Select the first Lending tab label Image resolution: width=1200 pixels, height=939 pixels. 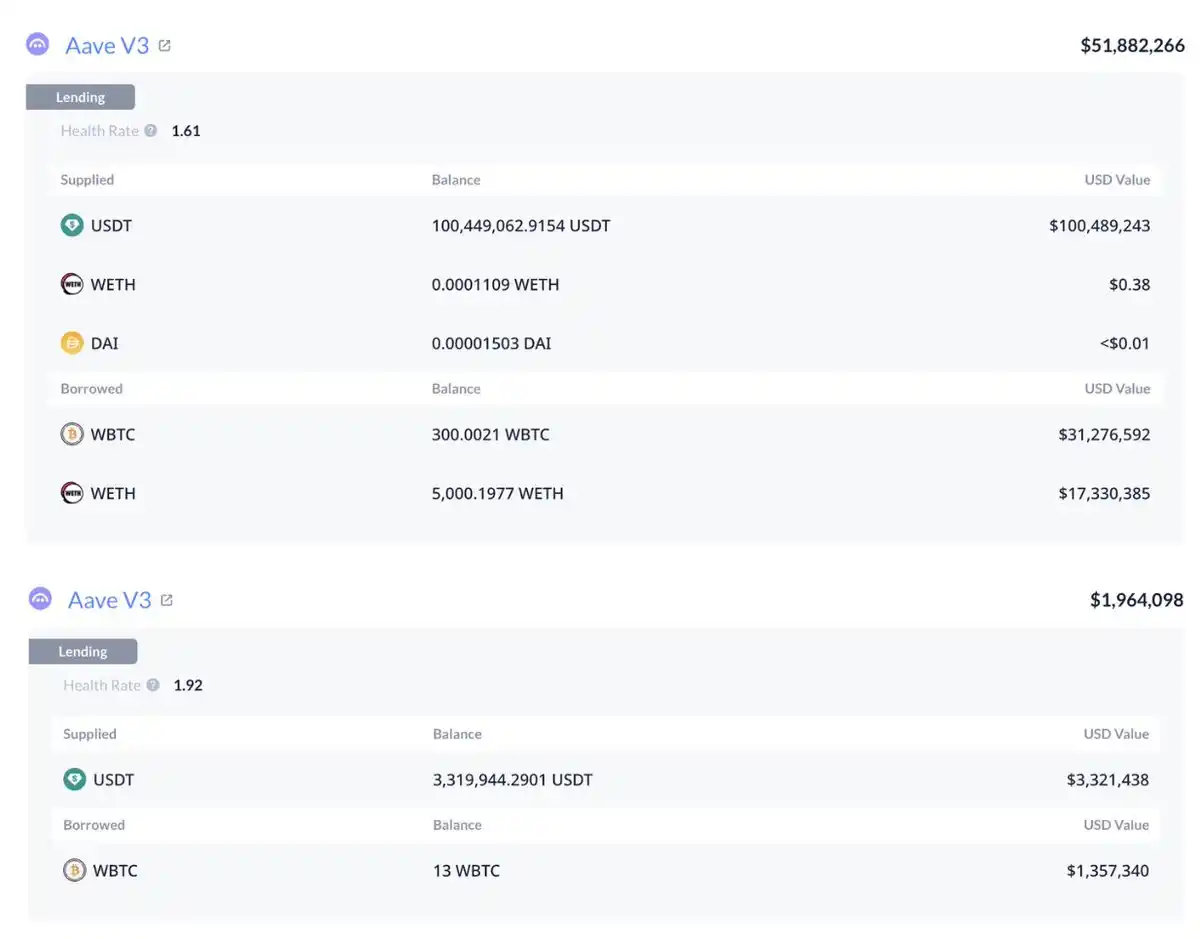80,97
